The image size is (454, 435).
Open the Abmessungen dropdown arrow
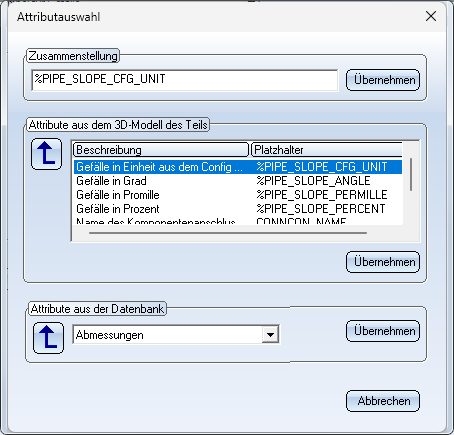coord(270,334)
